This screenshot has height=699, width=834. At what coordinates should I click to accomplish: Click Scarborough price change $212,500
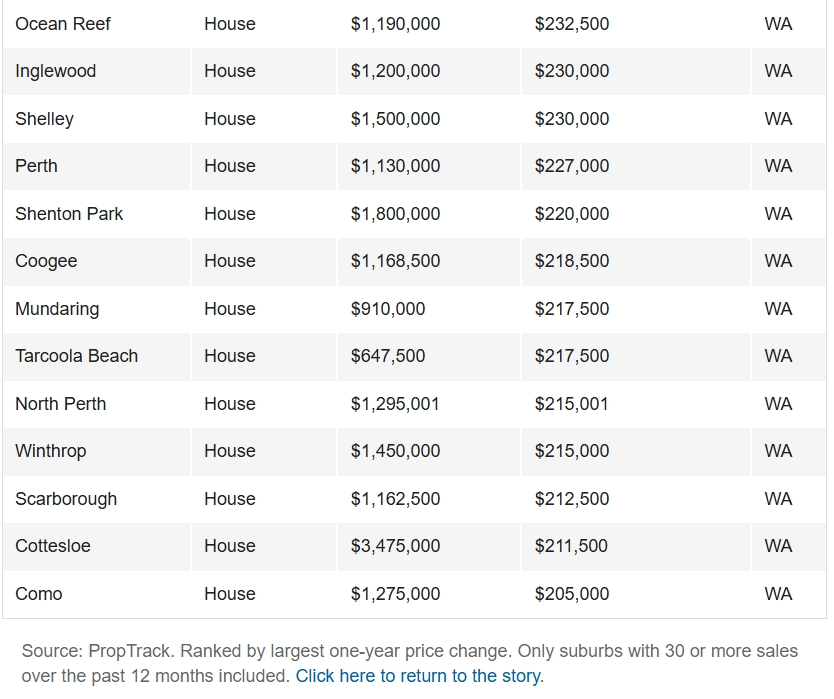pyautogui.click(x=572, y=499)
